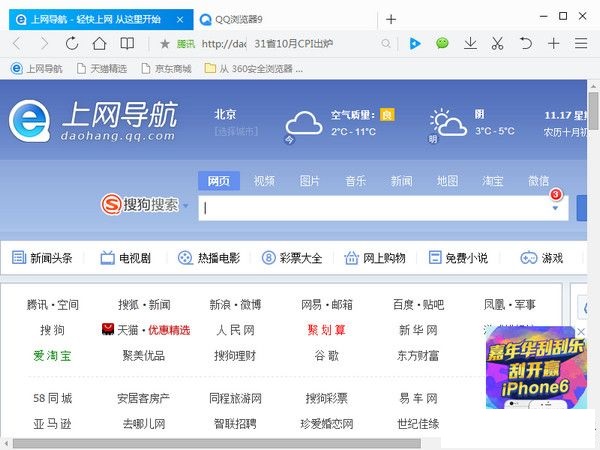Reload the page with the refresh icon
600x450 pixels.
[x=72, y=43]
